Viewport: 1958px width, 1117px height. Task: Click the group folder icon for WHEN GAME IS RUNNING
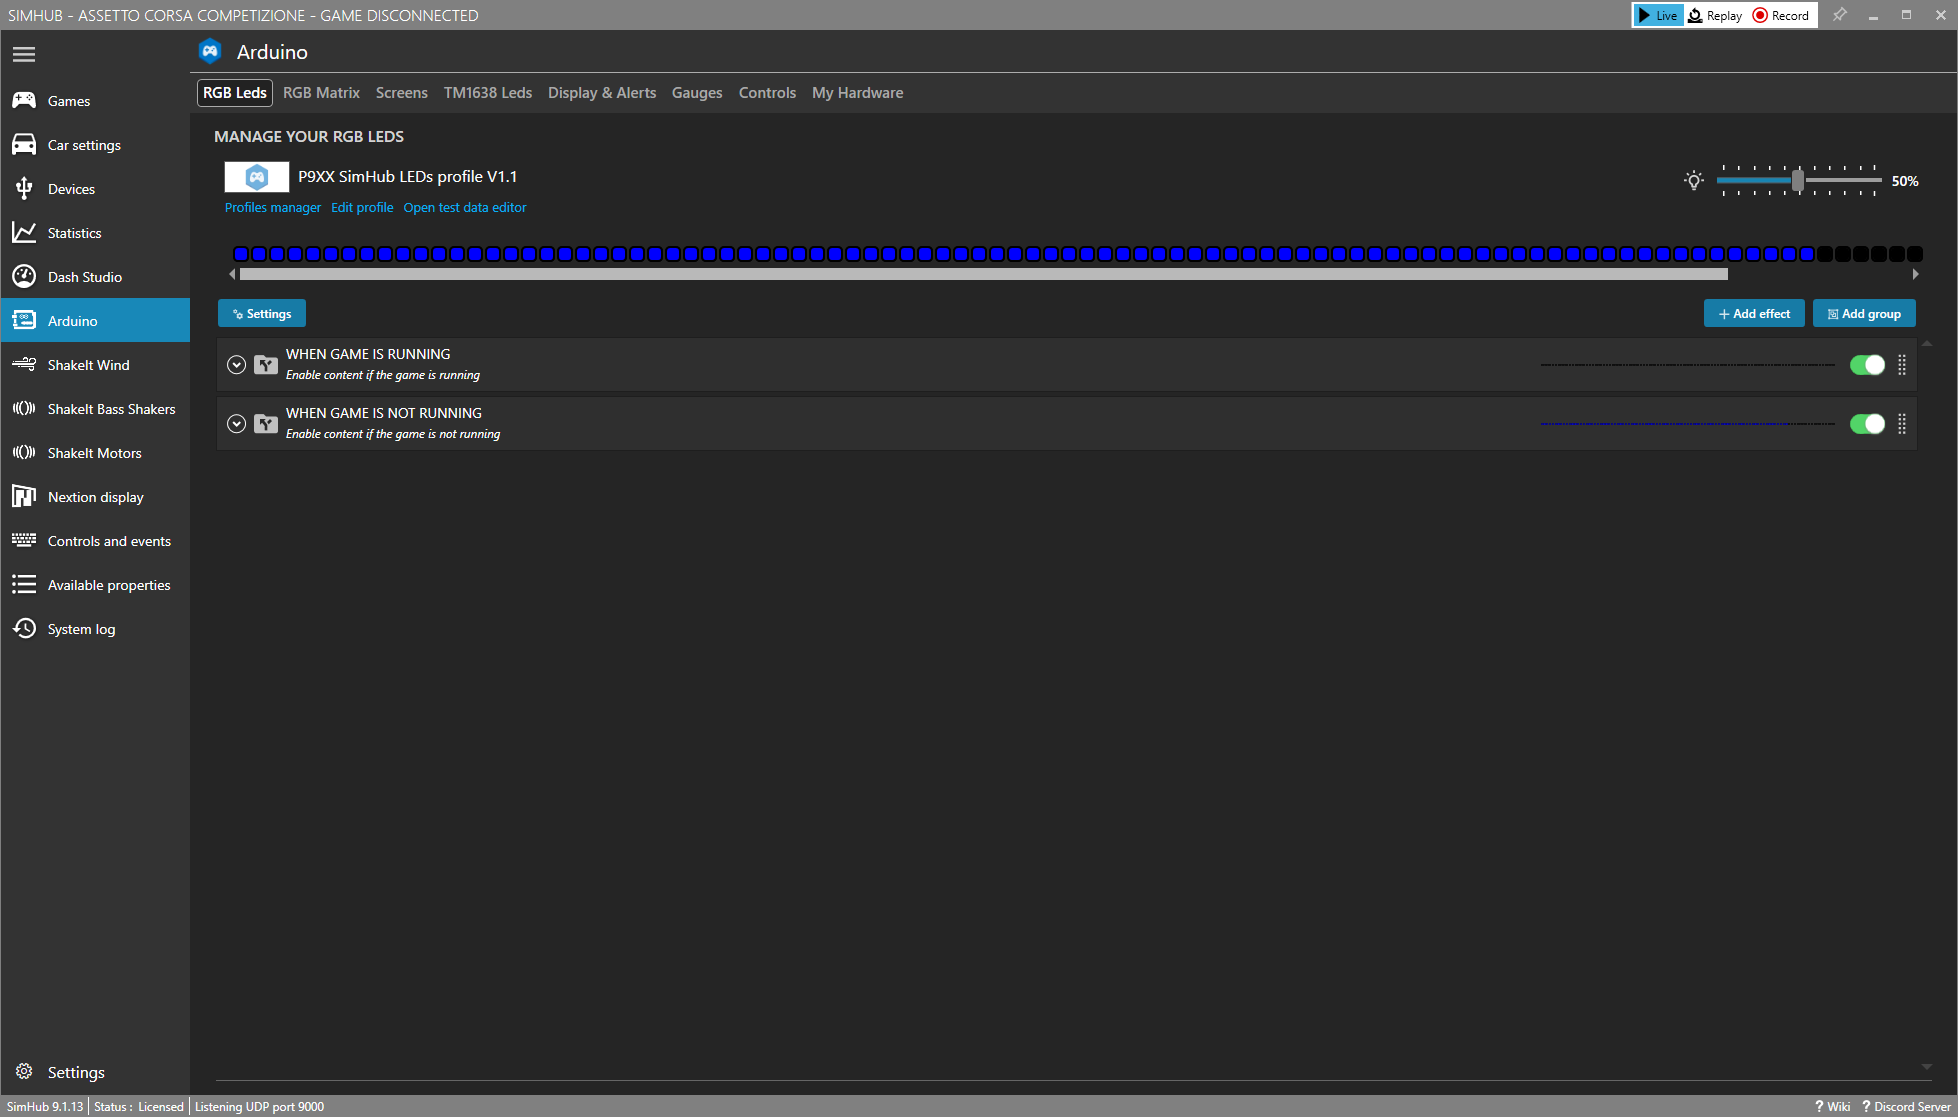click(266, 365)
